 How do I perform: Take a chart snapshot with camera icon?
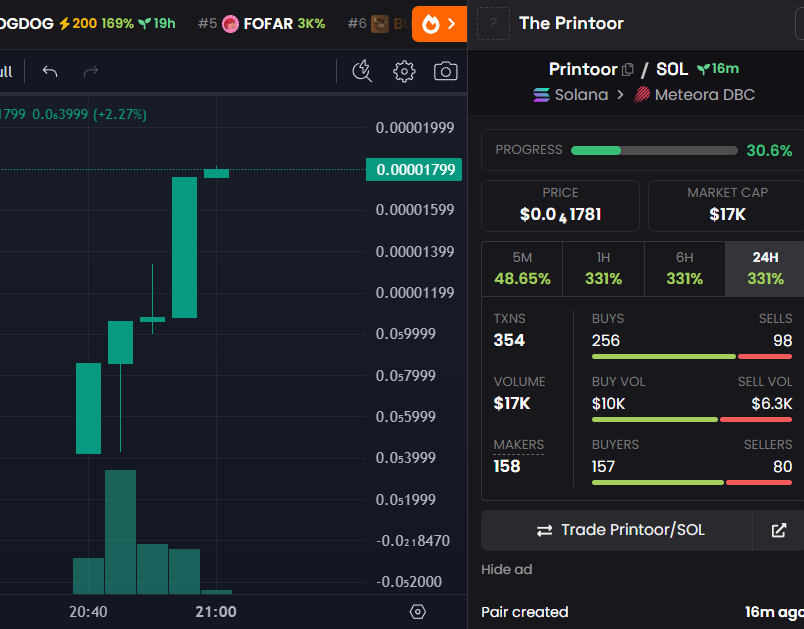point(446,71)
